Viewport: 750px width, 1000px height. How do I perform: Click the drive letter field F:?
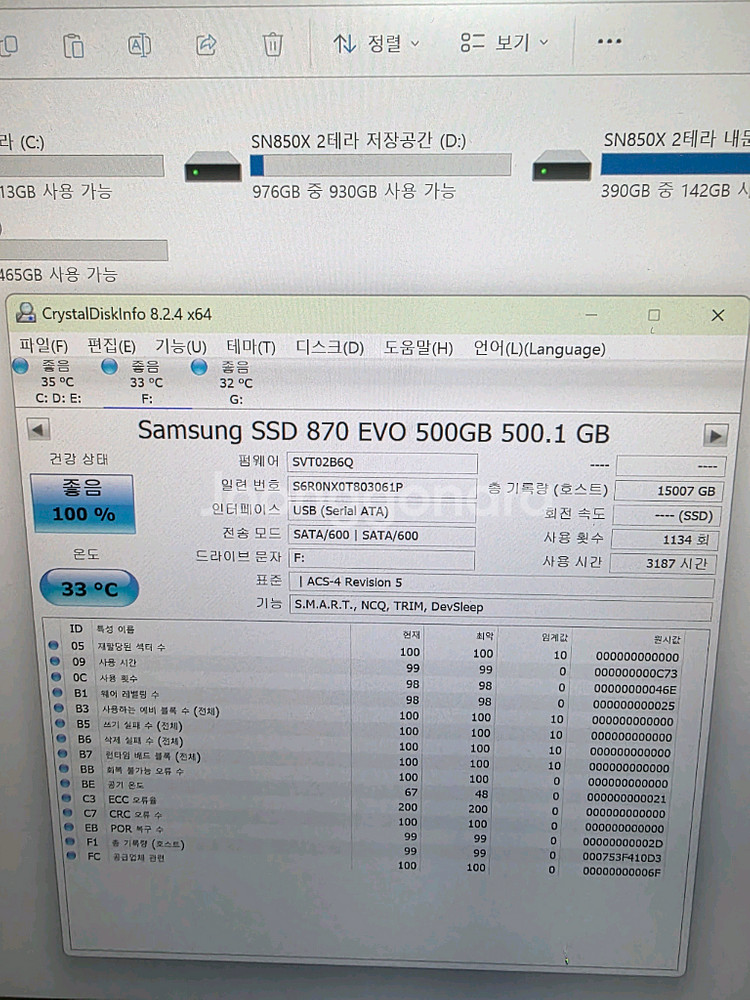pos(381,559)
